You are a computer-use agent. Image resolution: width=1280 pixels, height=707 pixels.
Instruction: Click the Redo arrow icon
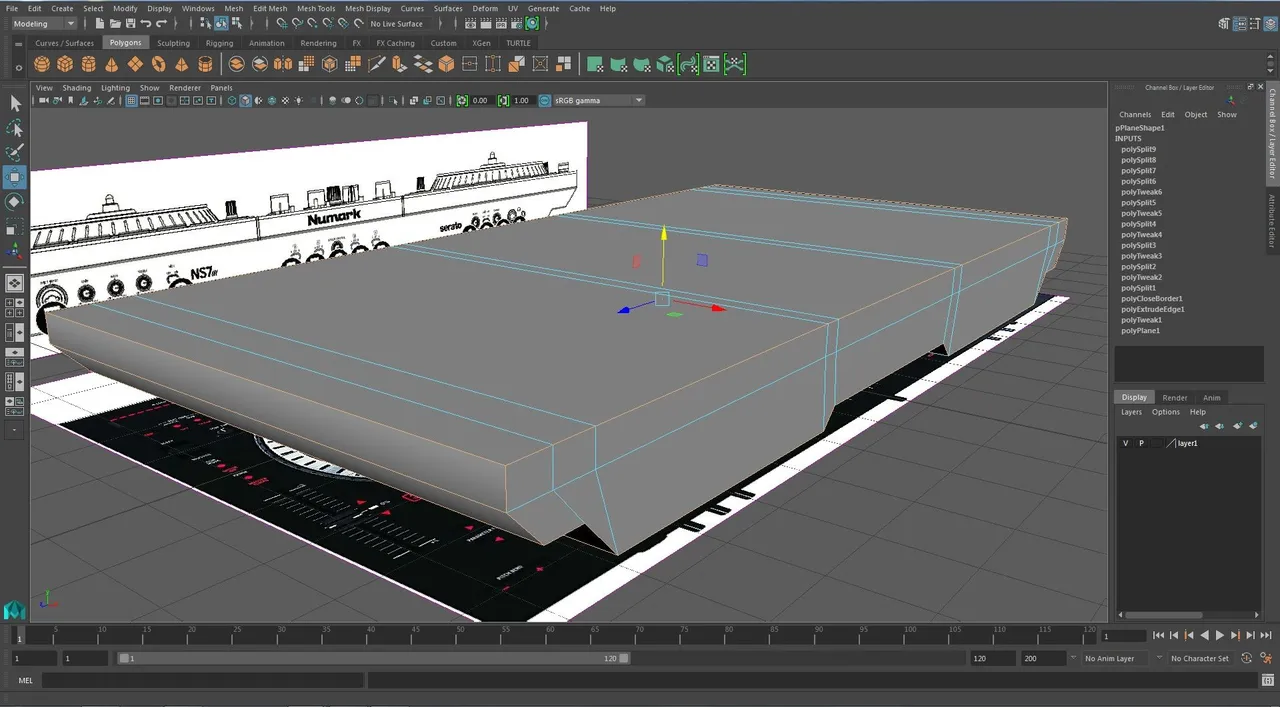pos(161,23)
